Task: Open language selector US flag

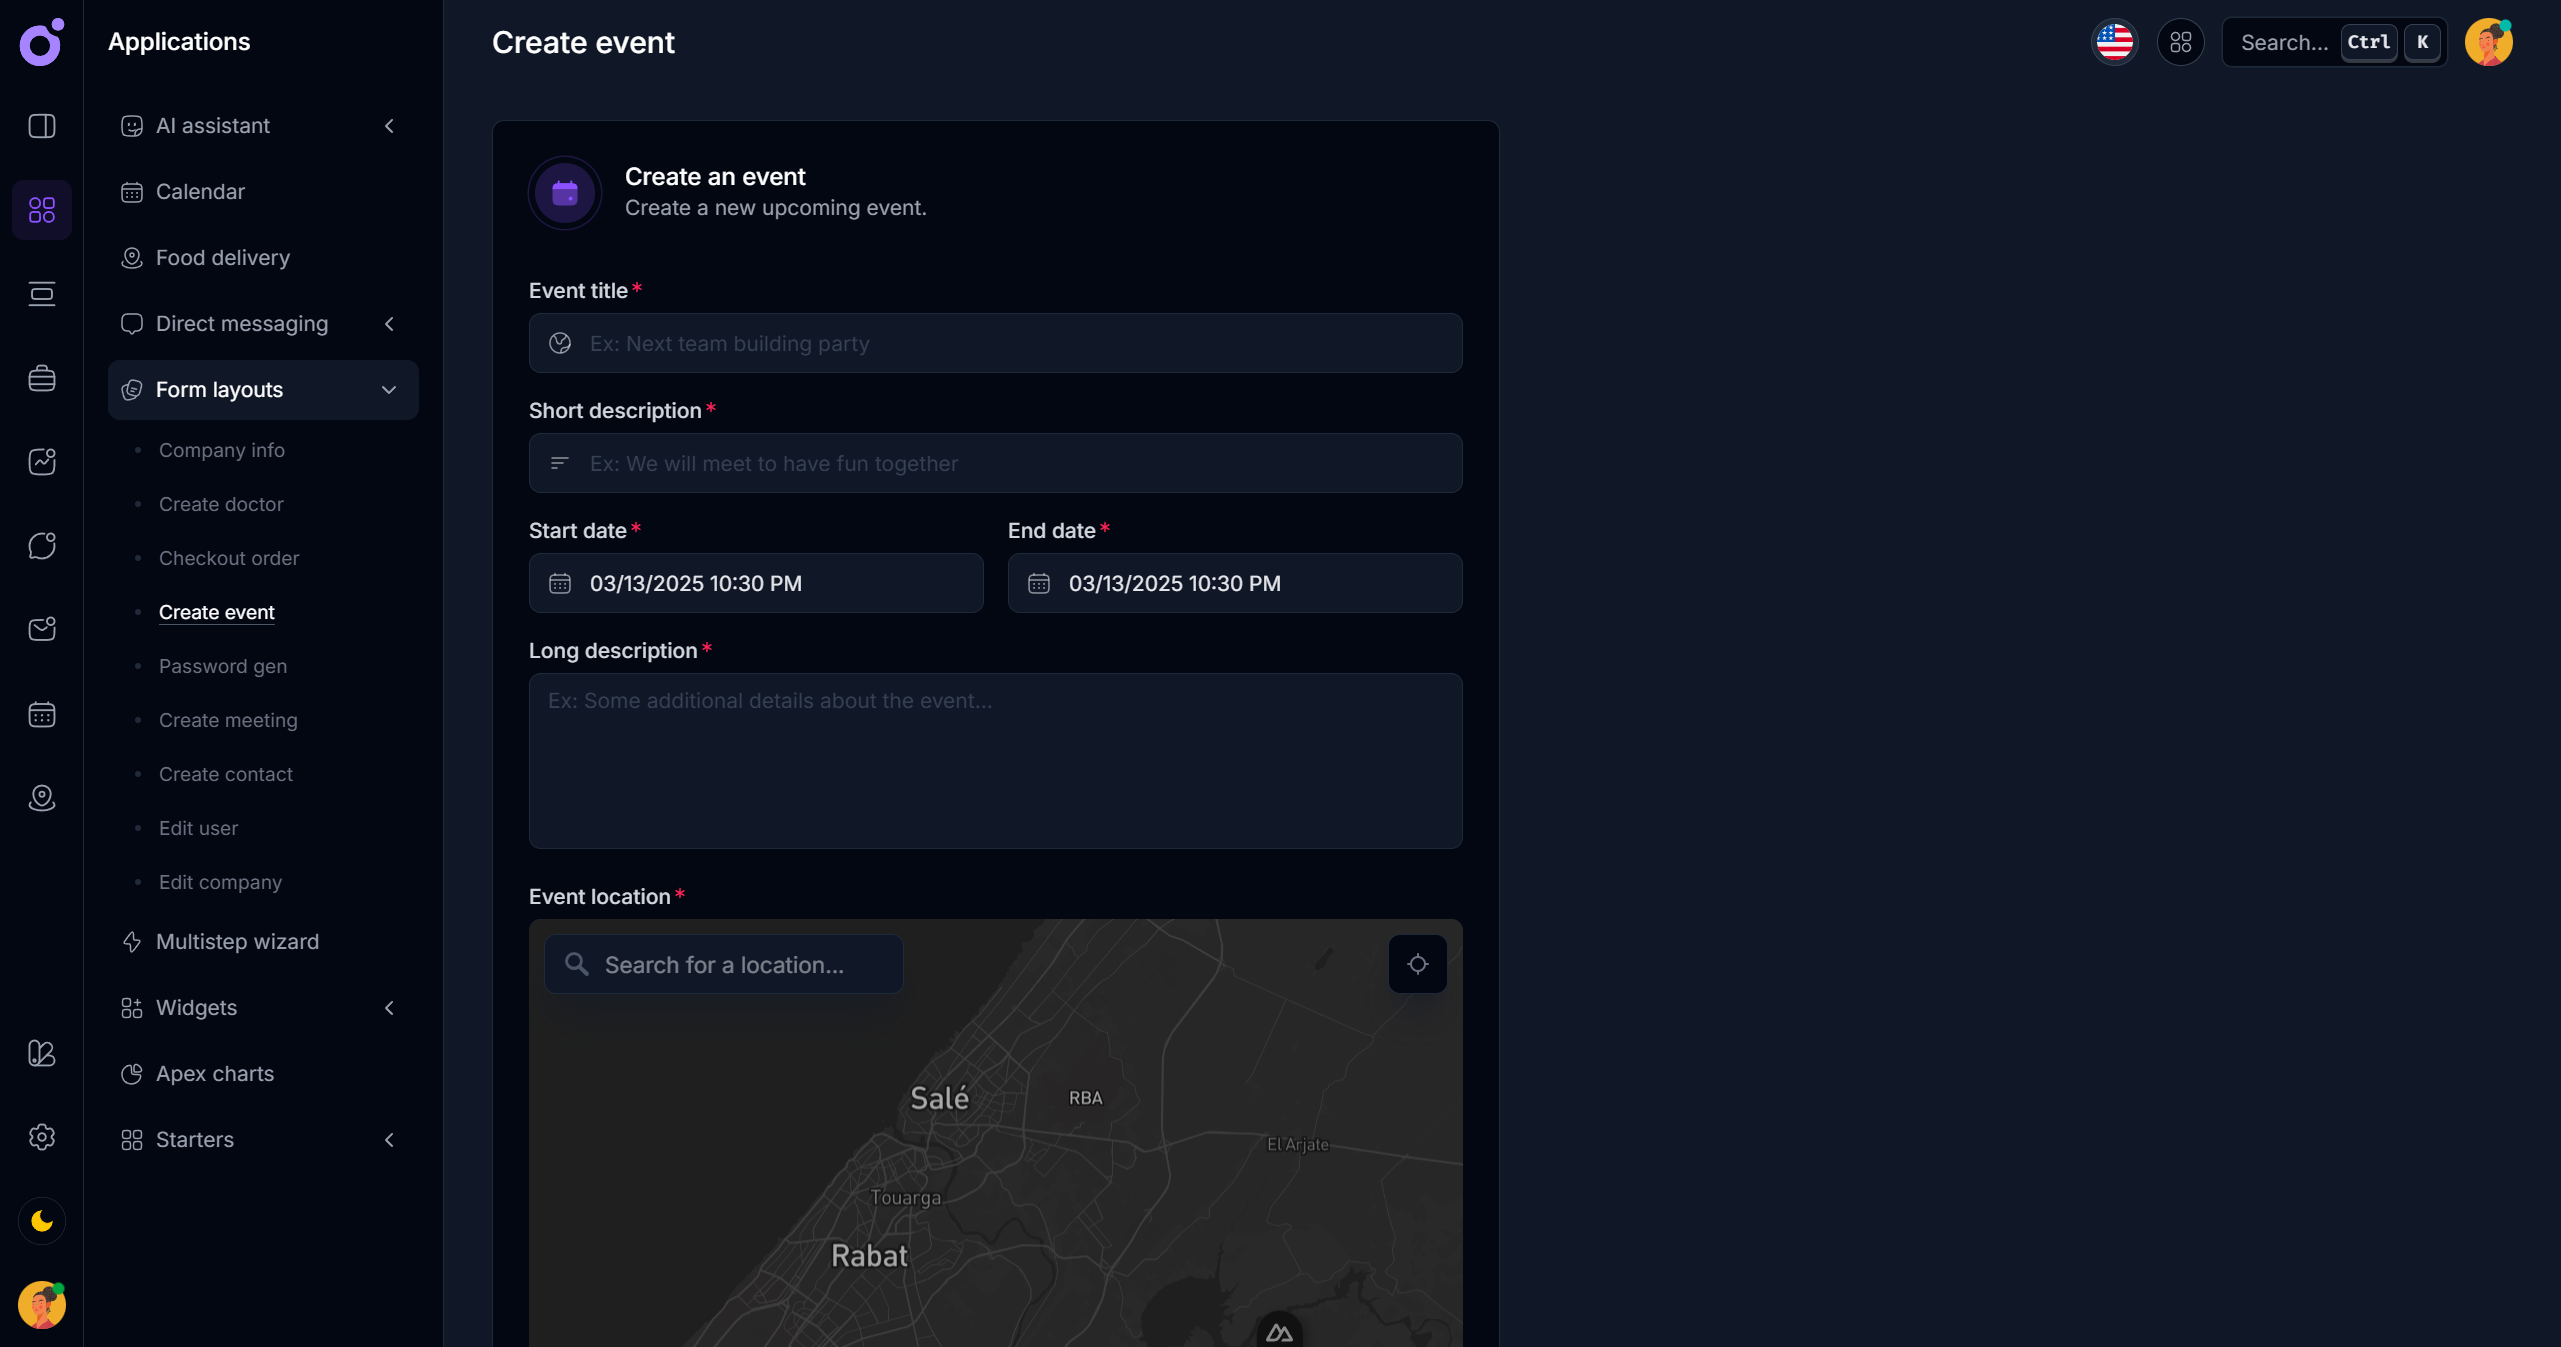Action: [2114, 42]
